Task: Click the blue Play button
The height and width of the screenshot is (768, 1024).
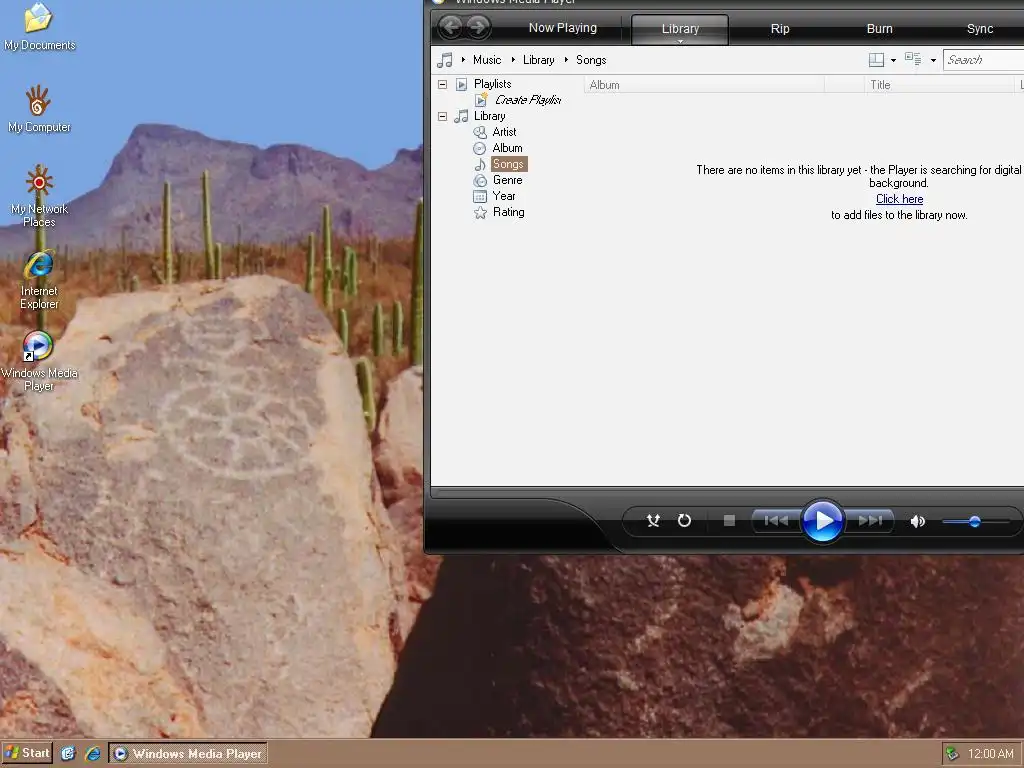Action: pyautogui.click(x=822, y=520)
